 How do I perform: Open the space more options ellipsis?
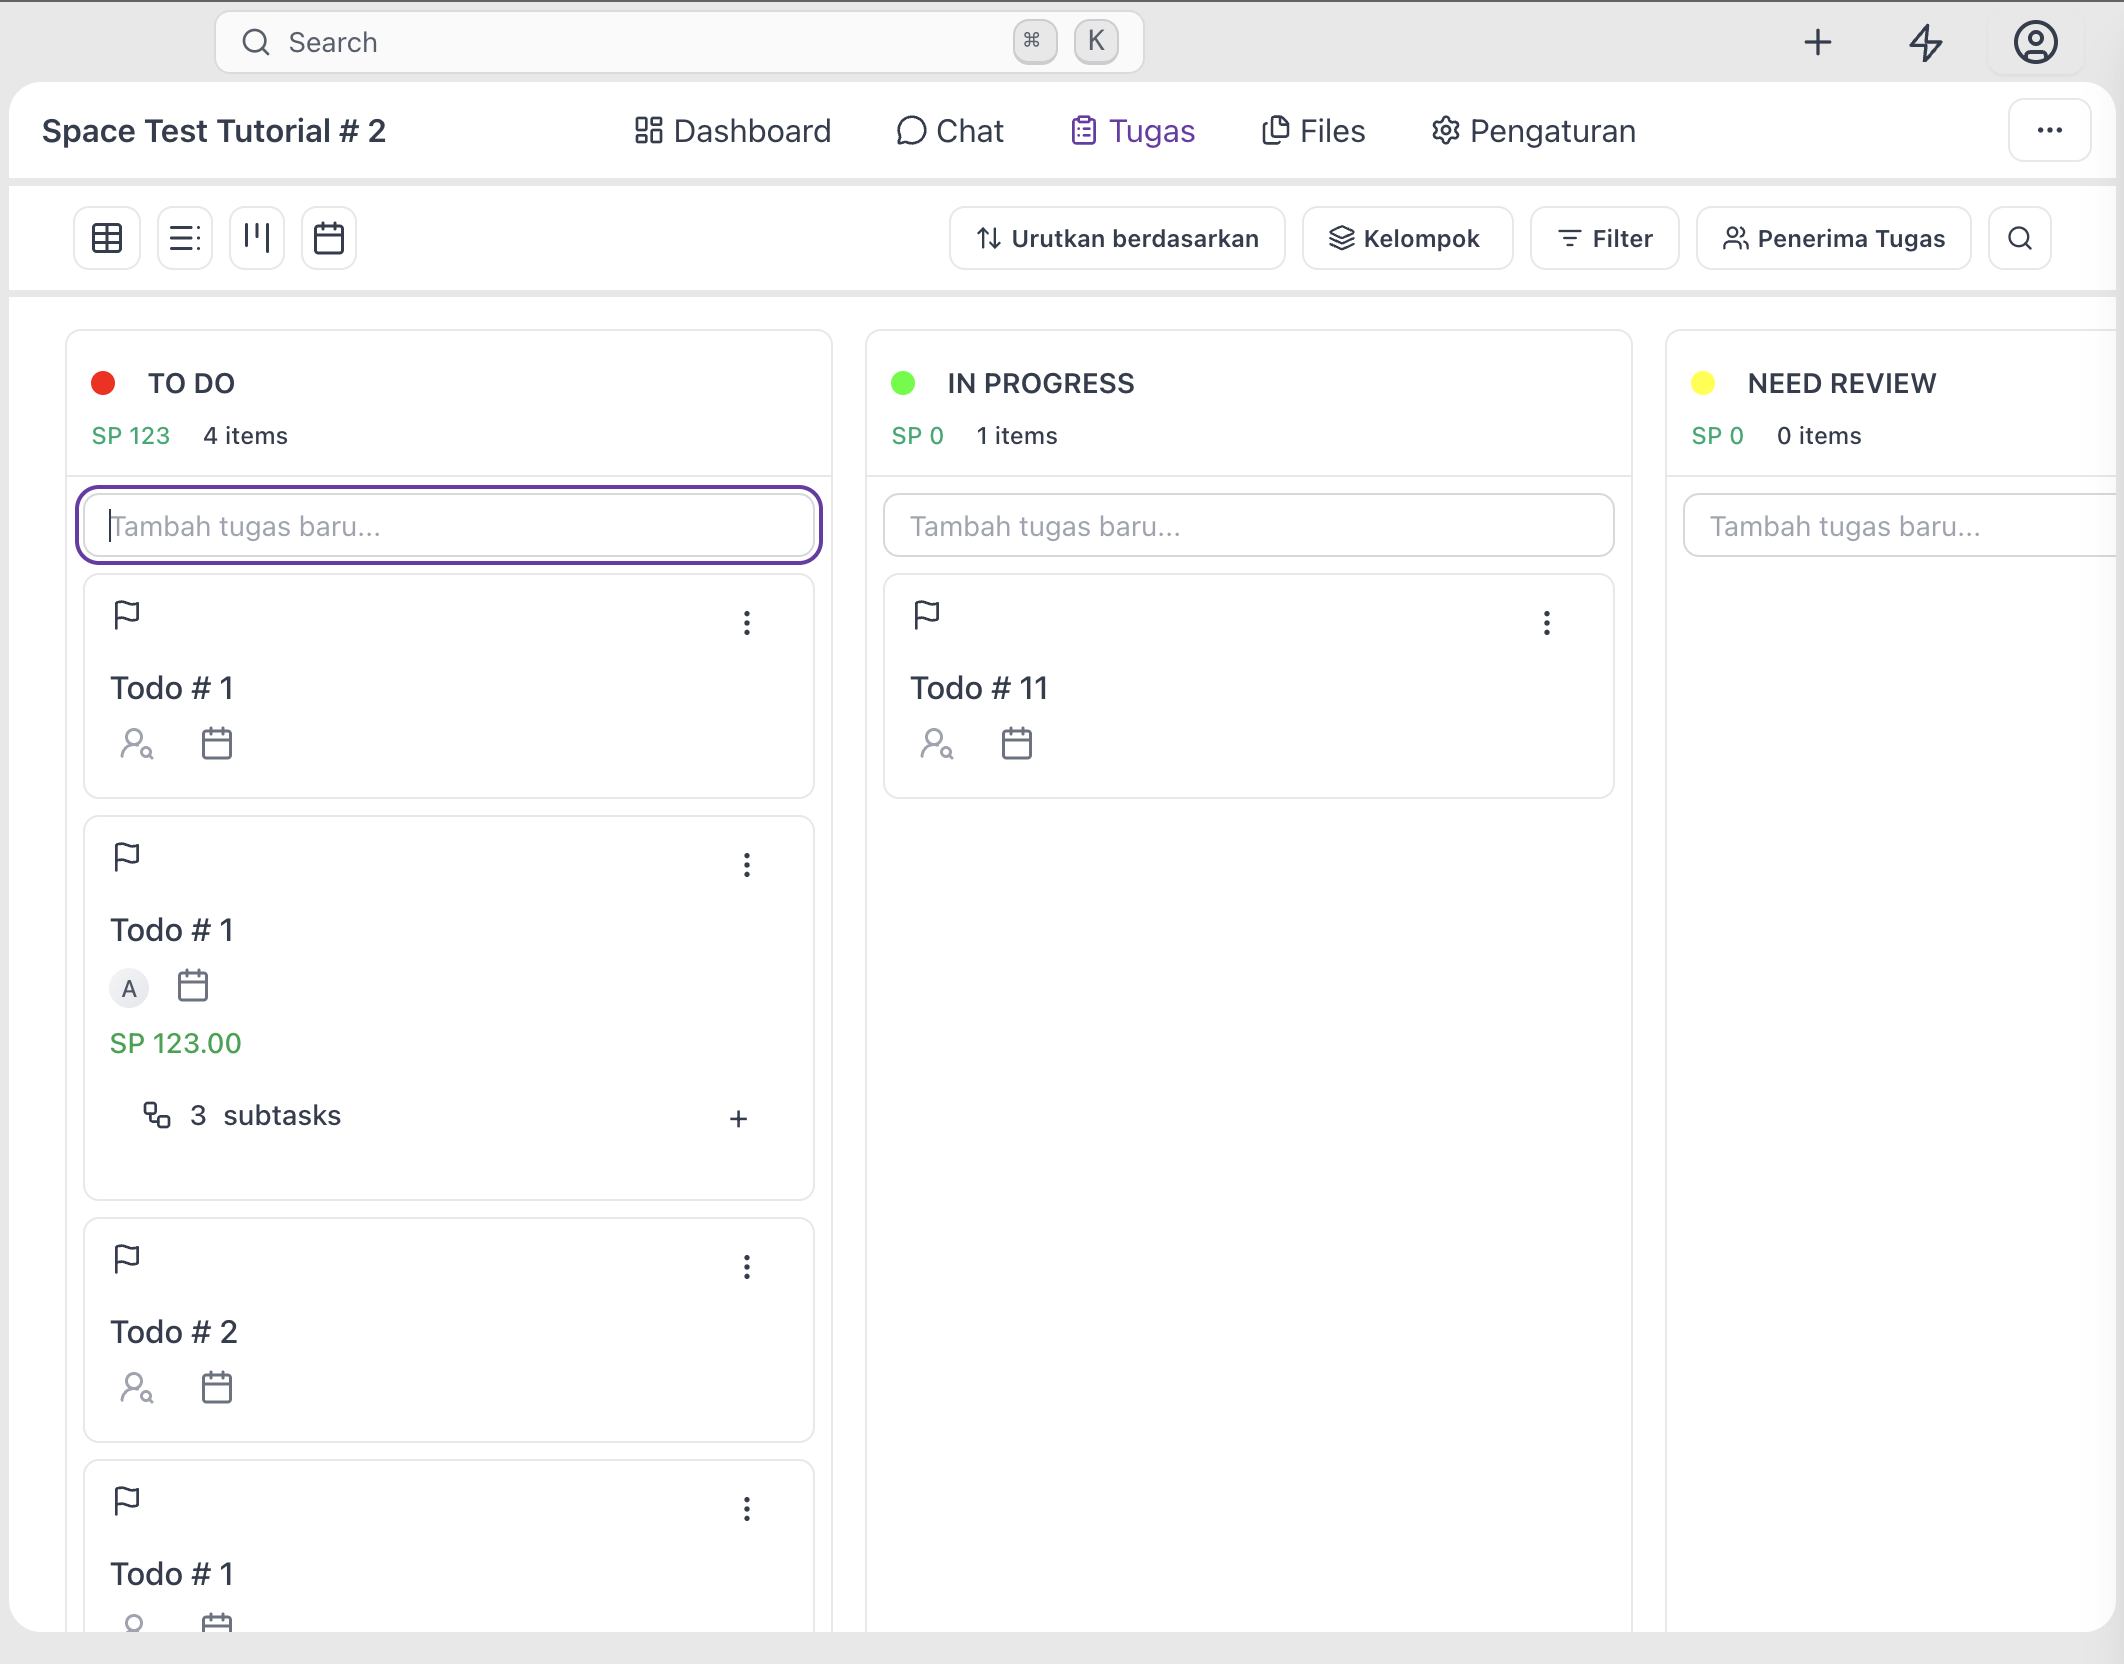tap(2049, 130)
